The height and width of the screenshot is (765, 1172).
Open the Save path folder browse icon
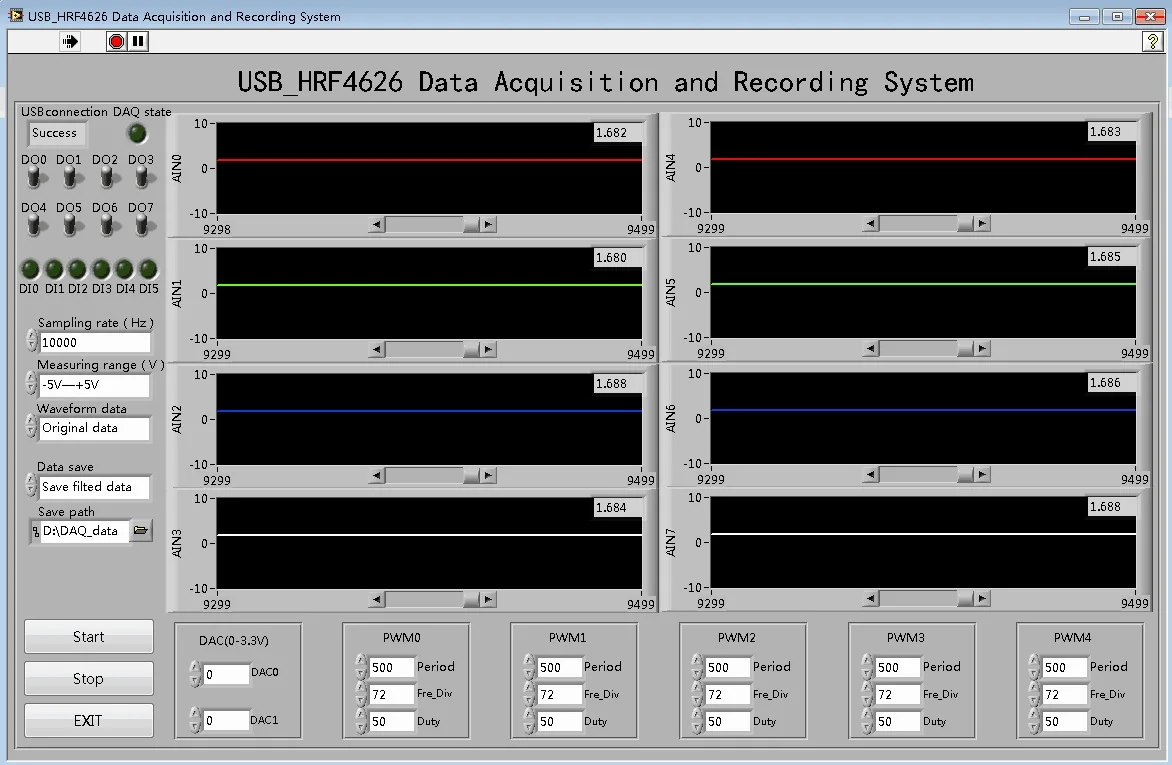coord(141,530)
